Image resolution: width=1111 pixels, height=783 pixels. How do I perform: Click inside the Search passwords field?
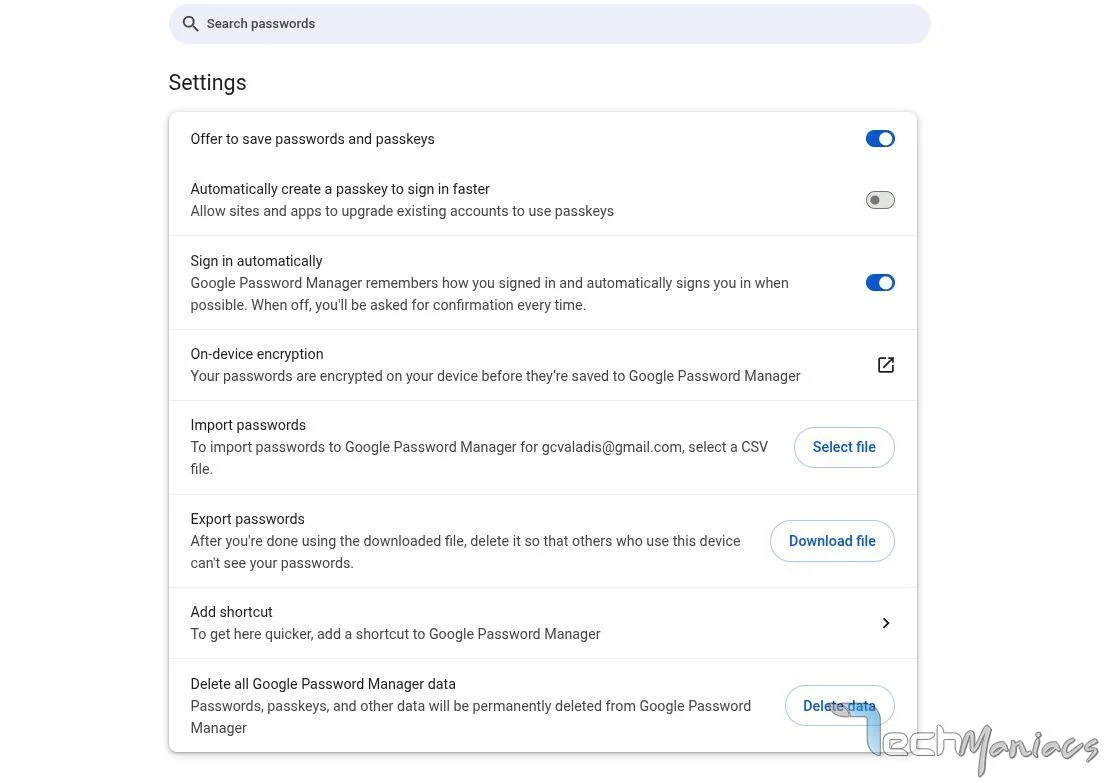[550, 23]
